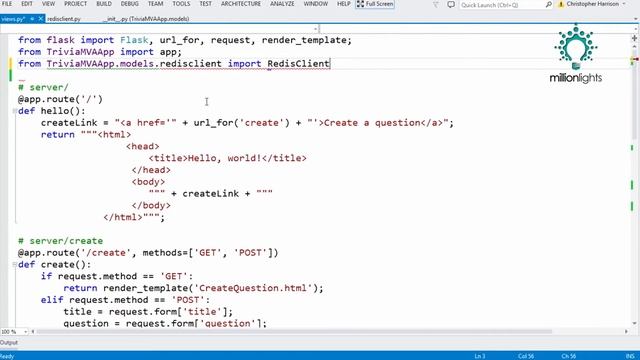The height and width of the screenshot is (360, 640).
Task: Open Christopher Harrison account dropdown
Action: 596,4
